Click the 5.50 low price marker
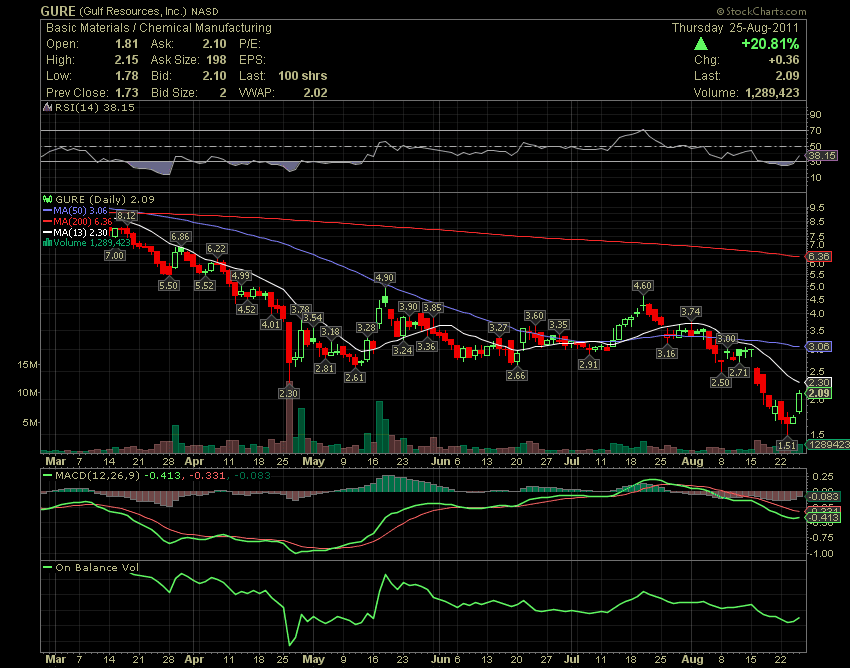 (168, 285)
